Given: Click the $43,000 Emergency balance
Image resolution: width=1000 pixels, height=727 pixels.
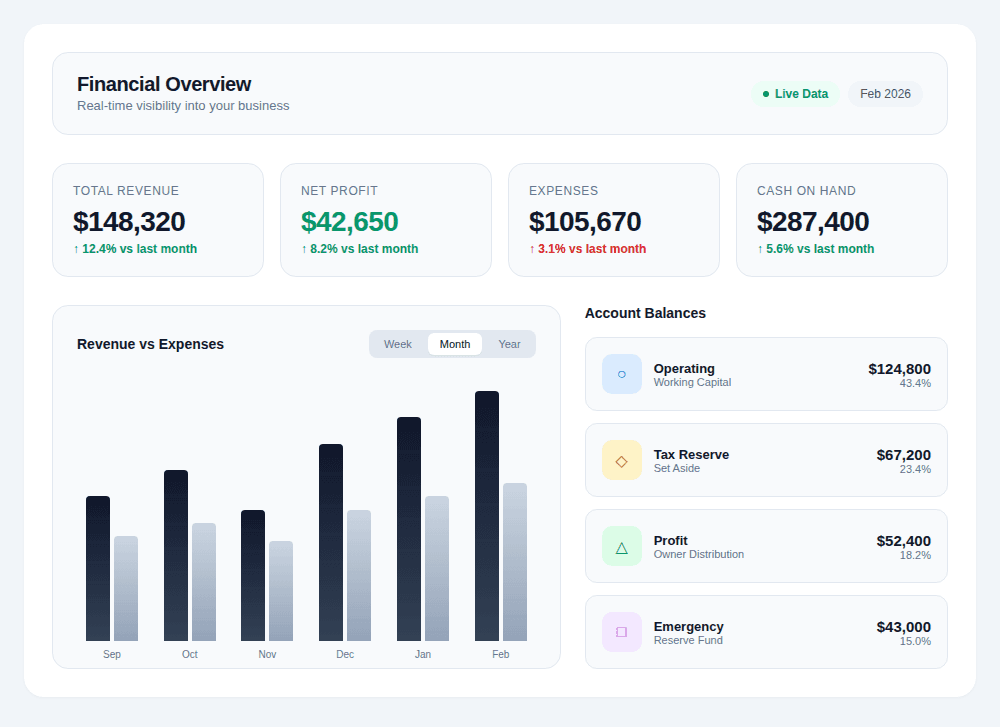Looking at the screenshot, I should pos(904,628).
